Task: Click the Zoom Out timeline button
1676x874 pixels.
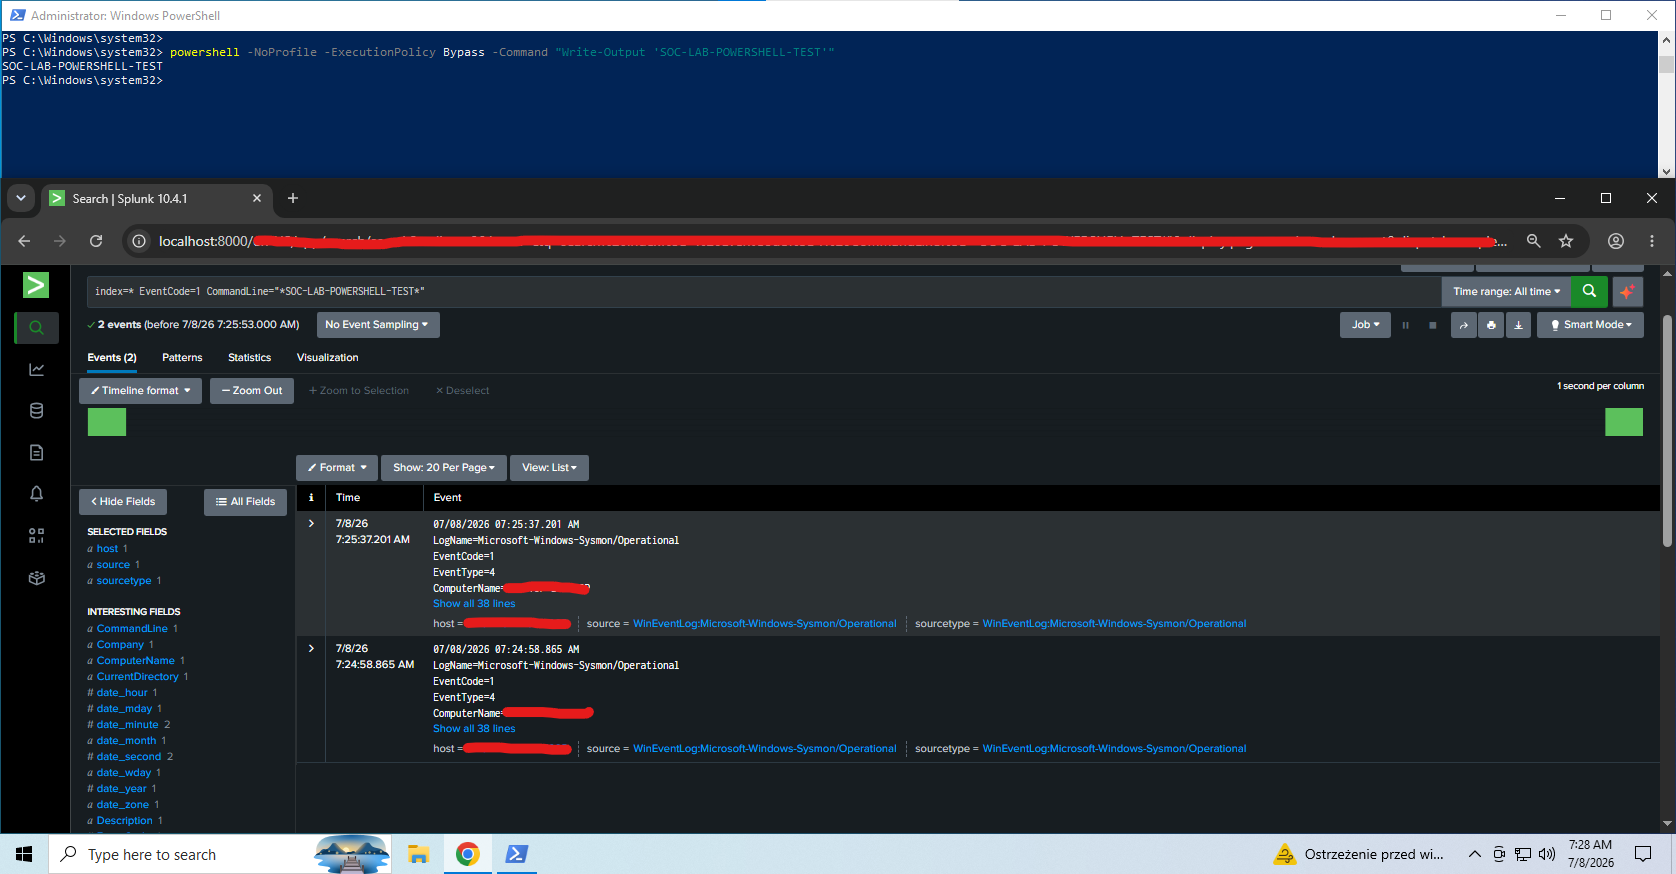Action: point(252,391)
